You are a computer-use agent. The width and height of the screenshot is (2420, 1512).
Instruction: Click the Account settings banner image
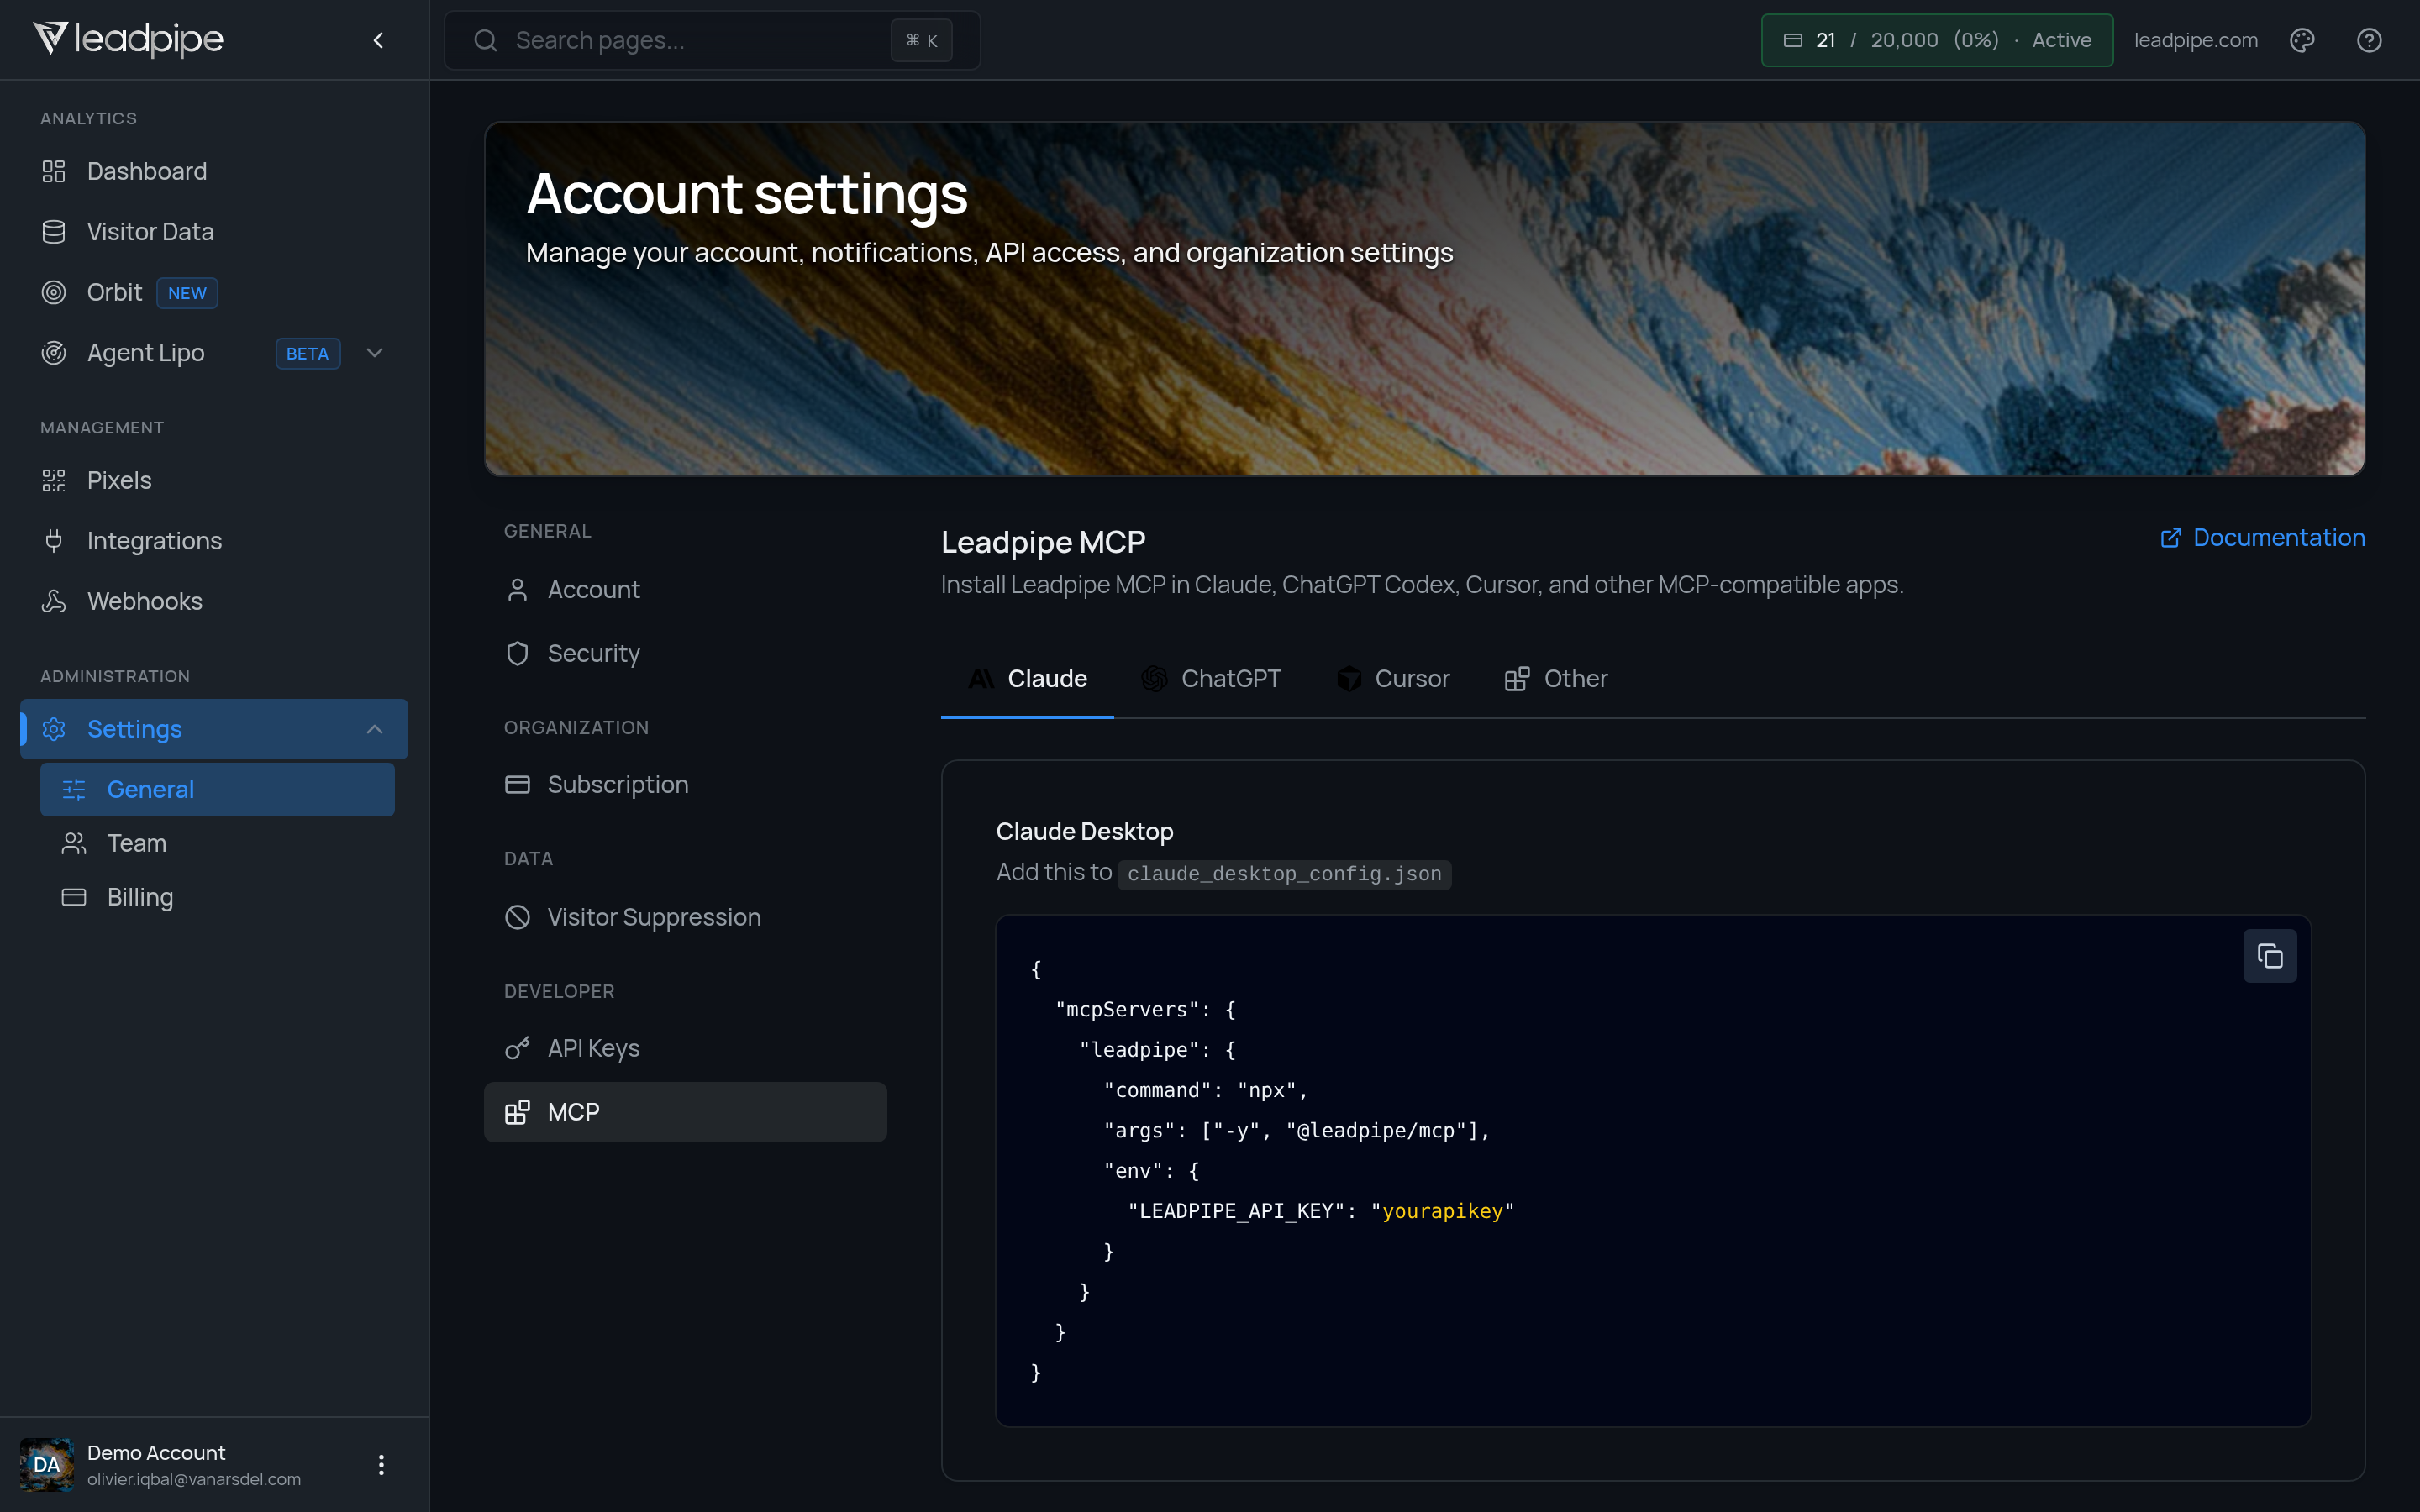click(x=1424, y=298)
